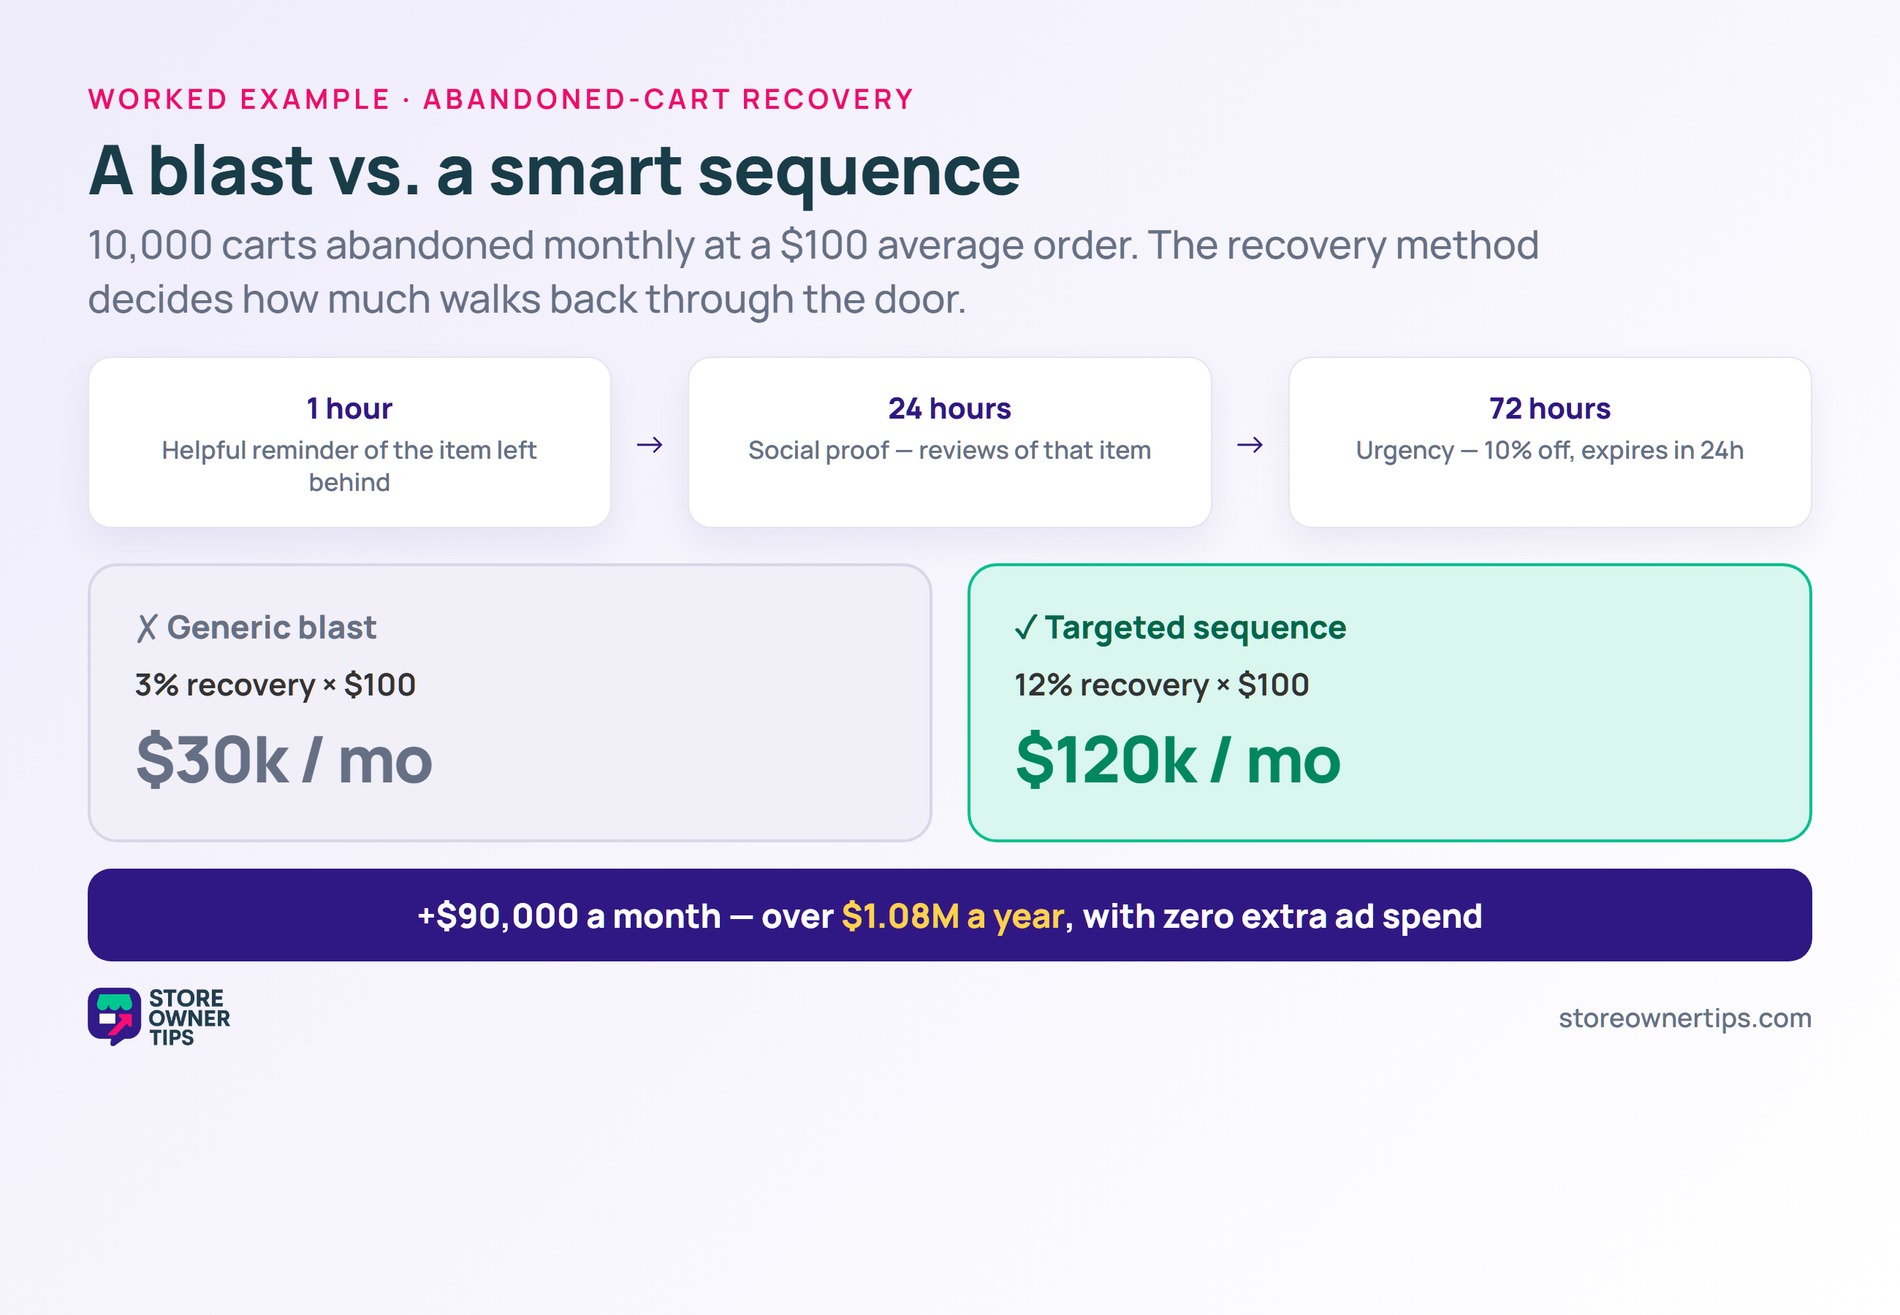Click the 'WORKED EXAMPLE · ABANDONED-CART RECOVERY' label
This screenshot has width=1900, height=1315.
[501, 99]
